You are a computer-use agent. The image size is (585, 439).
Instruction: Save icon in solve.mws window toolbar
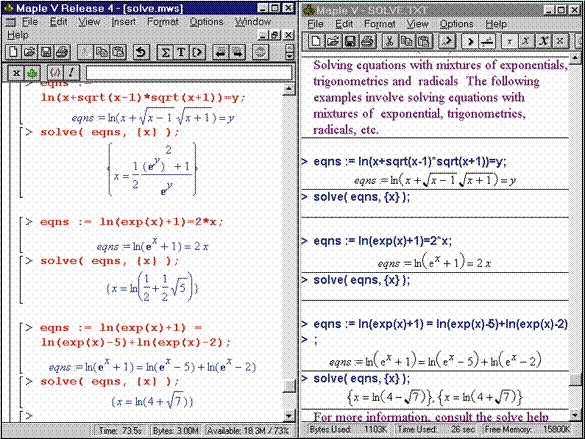[46, 52]
